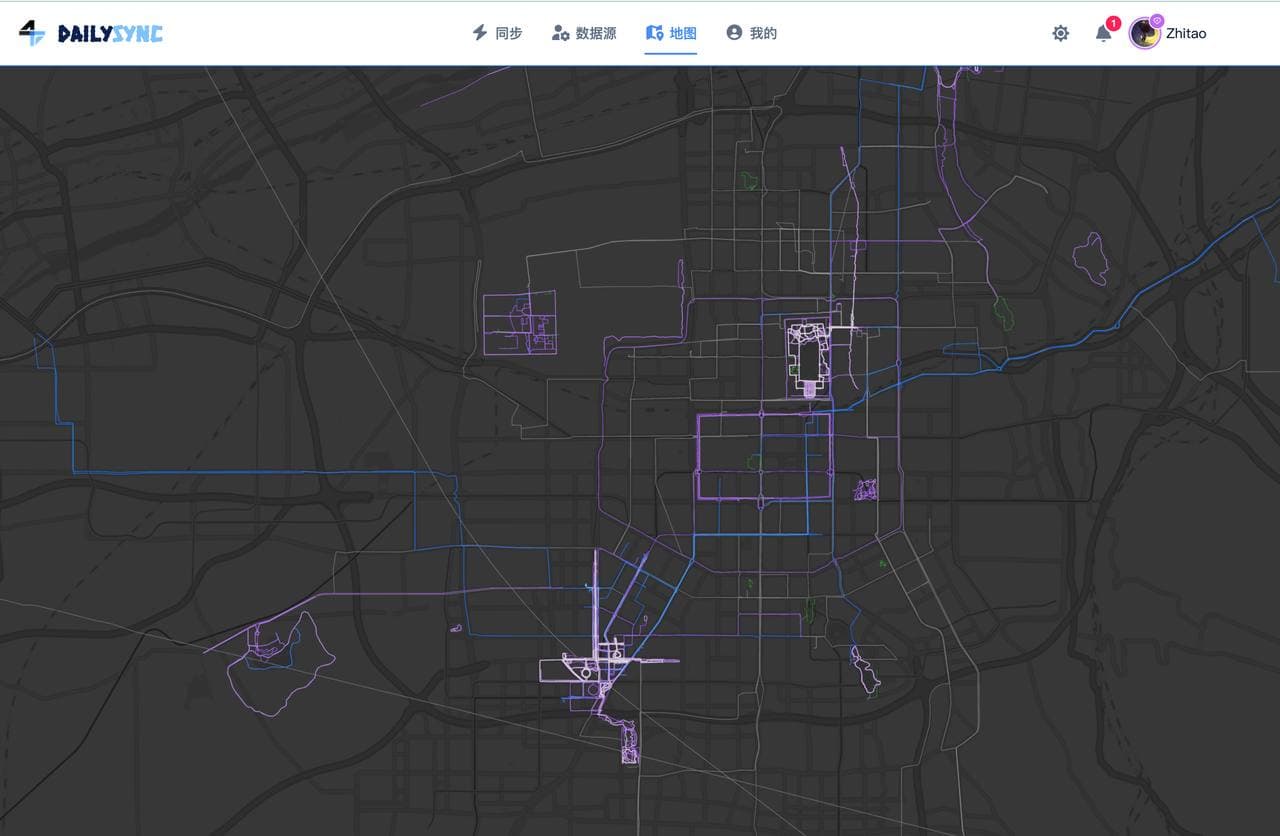The width and height of the screenshot is (1280, 836).
Task: Click the user avatar picture
Action: [1144, 33]
